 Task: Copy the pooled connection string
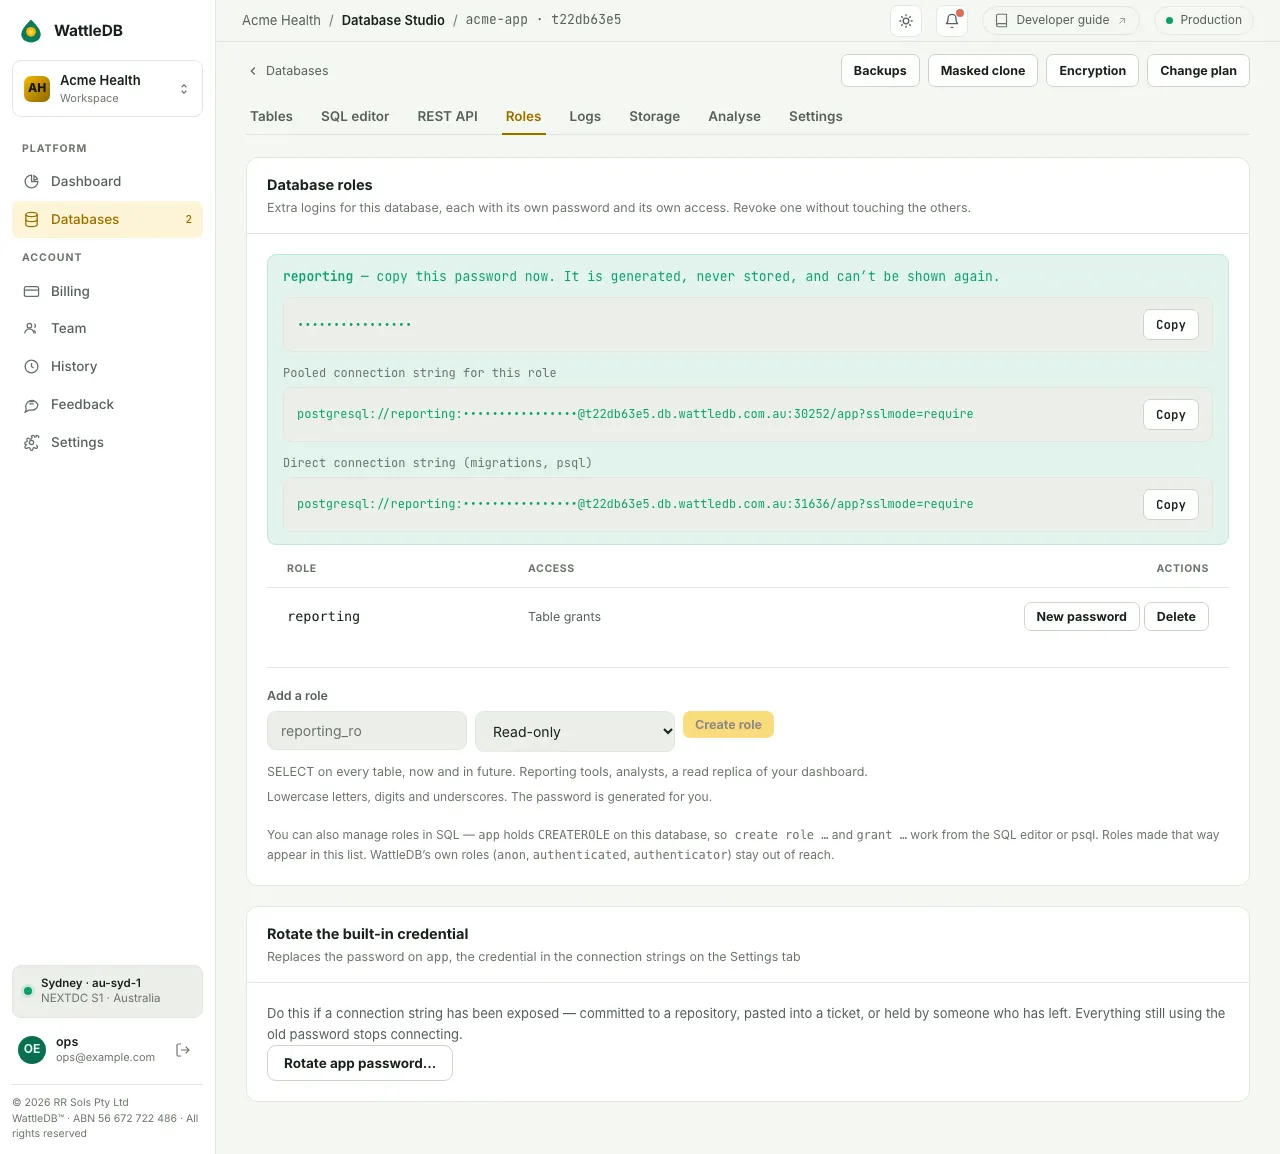(x=1170, y=415)
